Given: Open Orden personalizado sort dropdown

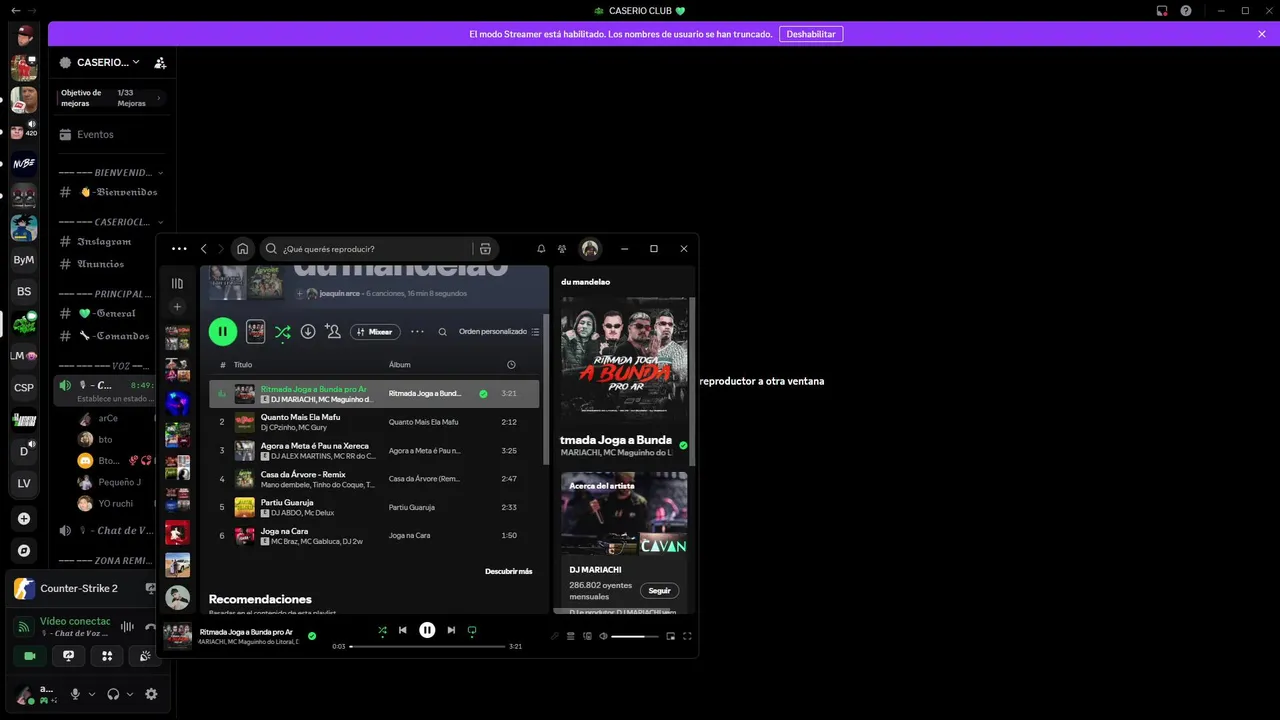Looking at the screenshot, I should [x=499, y=331].
